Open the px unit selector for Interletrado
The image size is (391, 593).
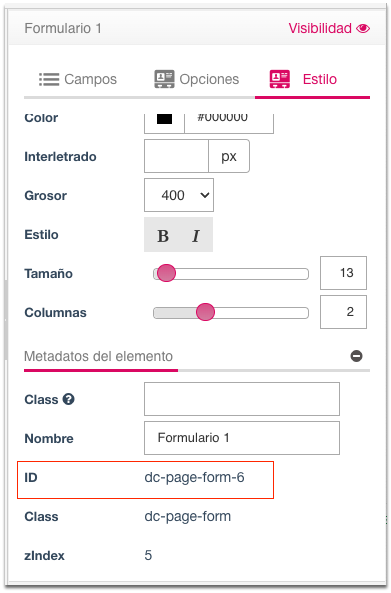(229, 156)
